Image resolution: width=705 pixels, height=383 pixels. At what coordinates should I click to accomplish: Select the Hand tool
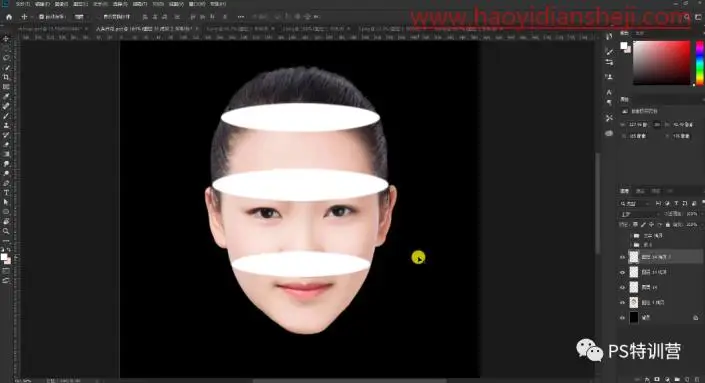6,222
